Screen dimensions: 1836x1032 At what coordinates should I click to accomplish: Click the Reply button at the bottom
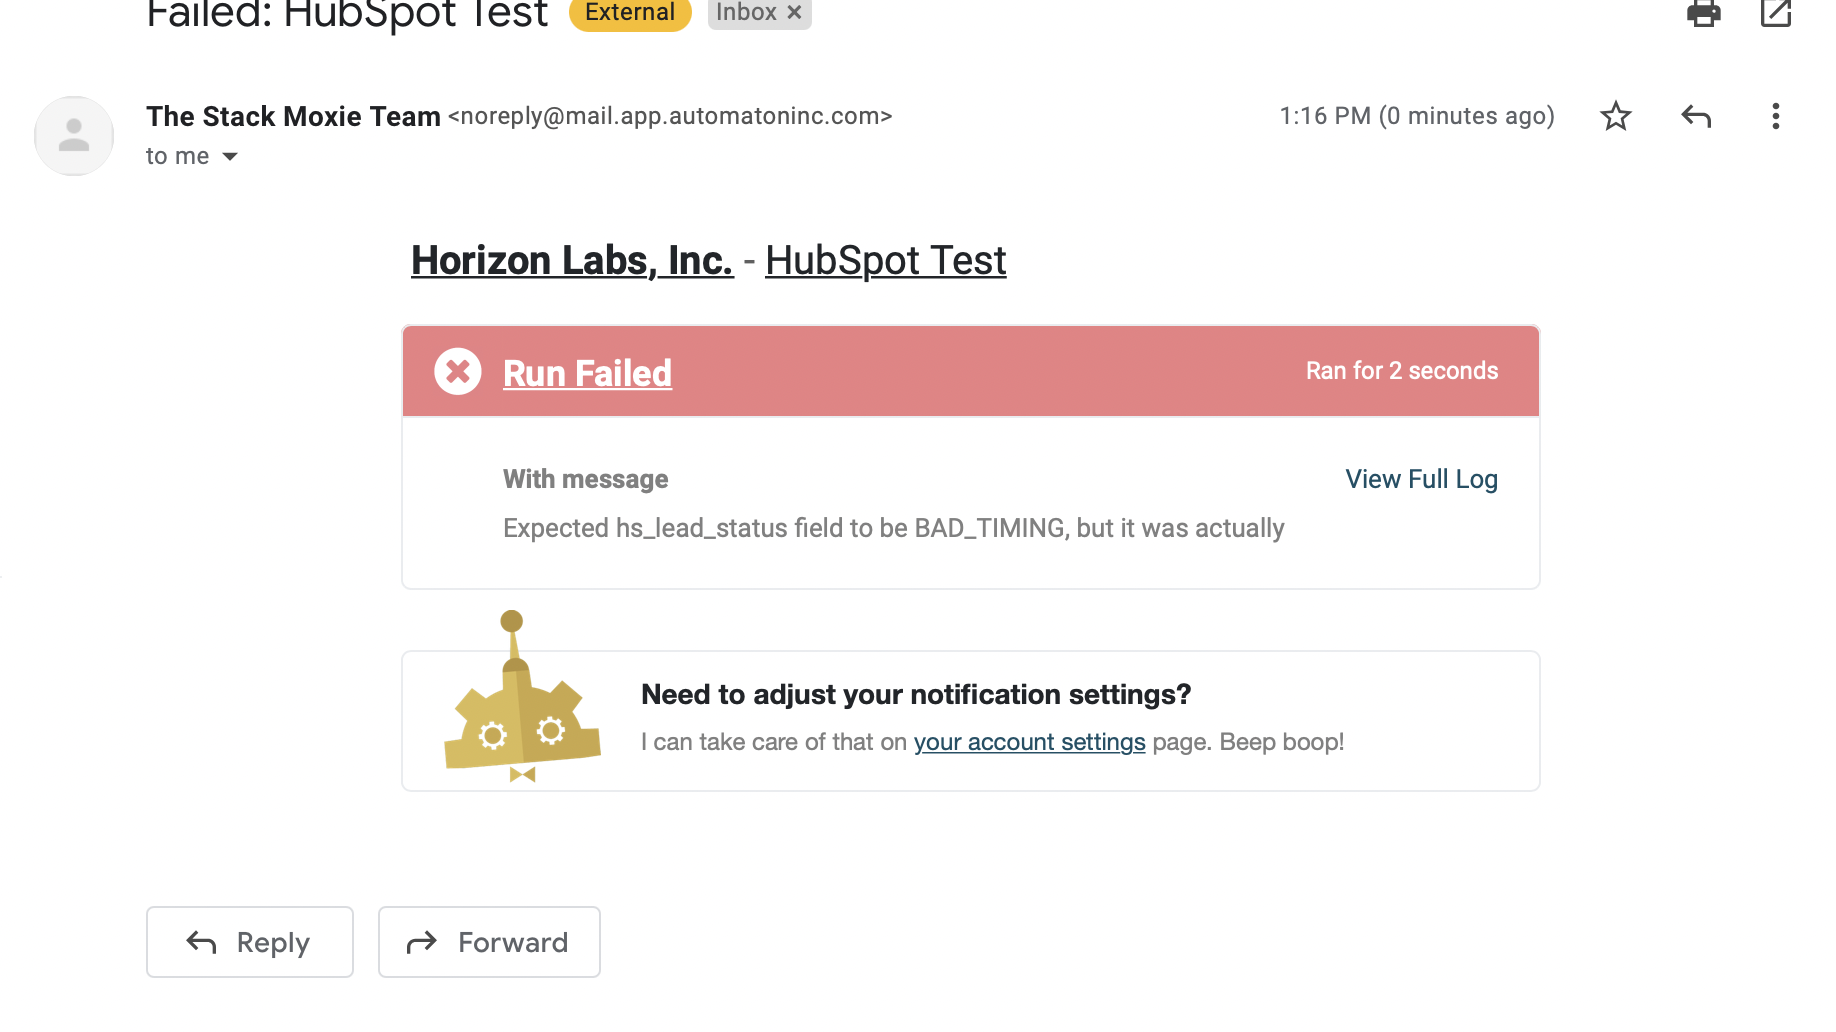tap(249, 941)
